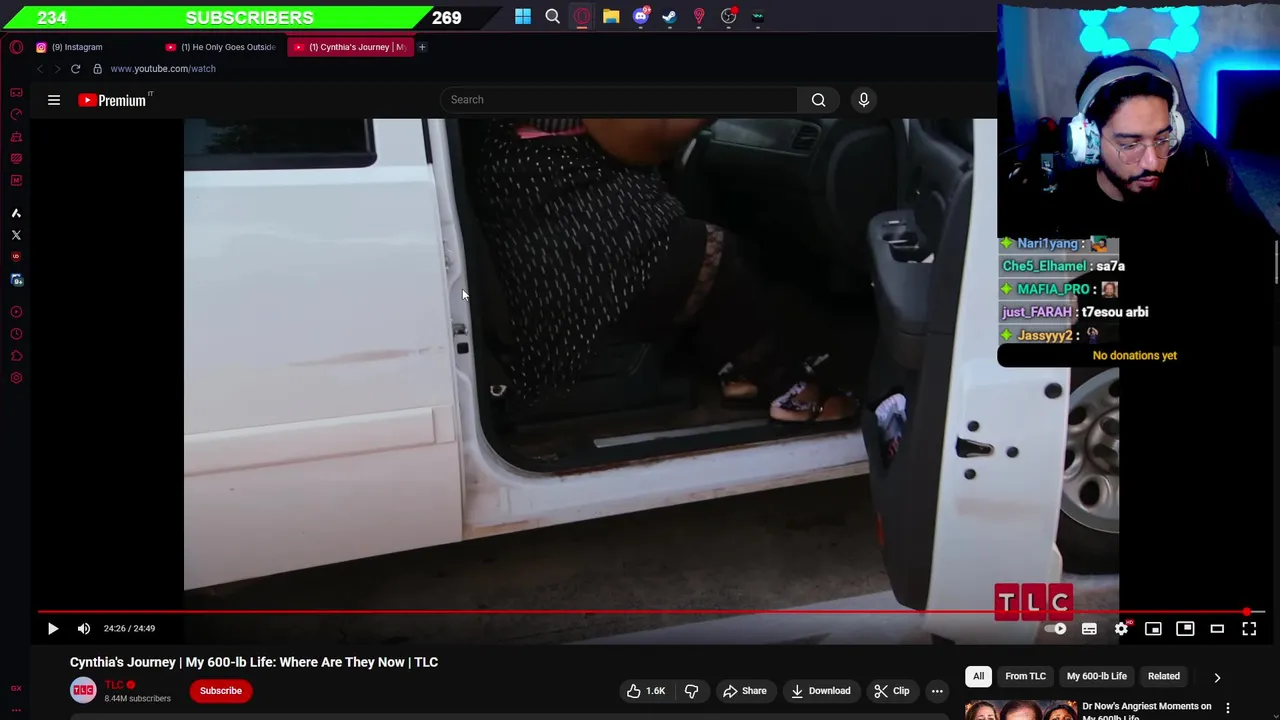Screen dimensions: 1280x720
Task: Open the YouTube guide hamburger menu
Action: [x=54, y=100]
